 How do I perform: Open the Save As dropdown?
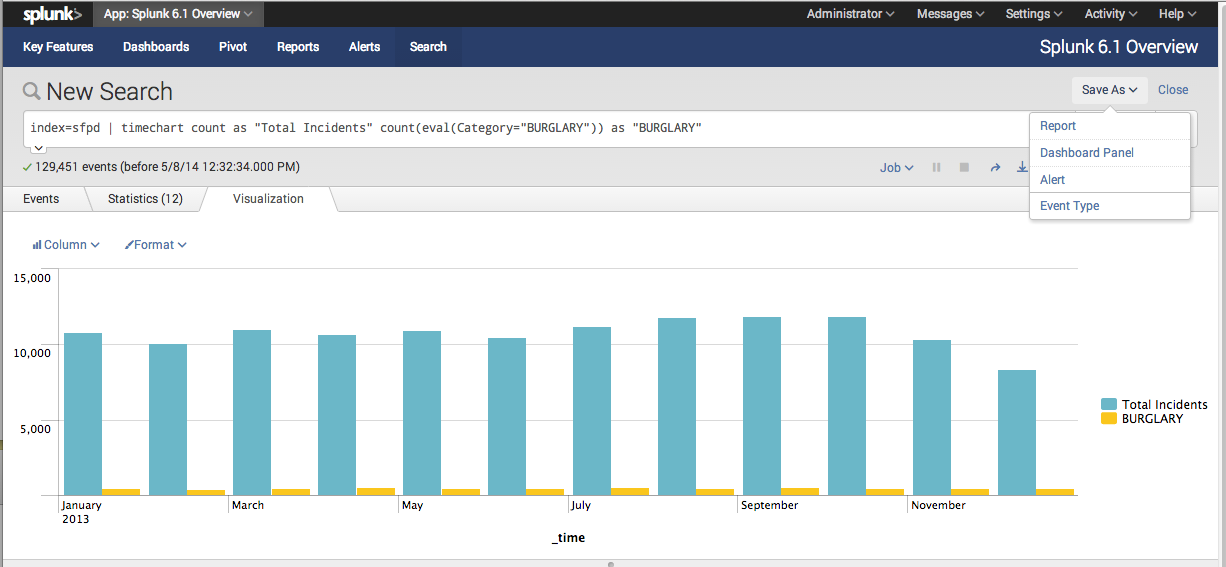point(1109,90)
